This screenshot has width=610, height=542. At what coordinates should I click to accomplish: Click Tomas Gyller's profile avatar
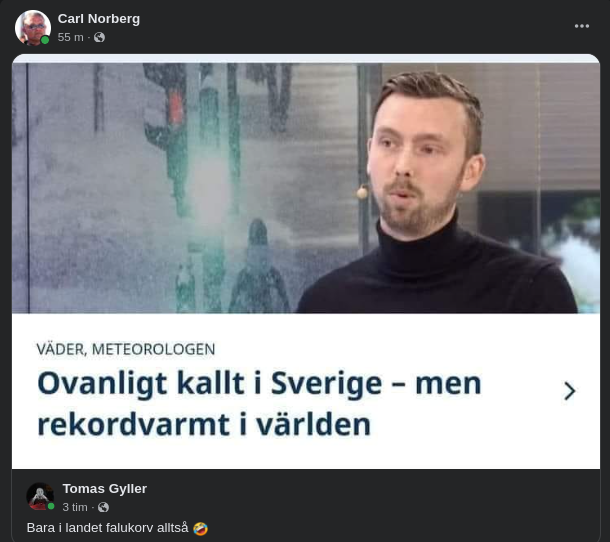click(x=40, y=496)
